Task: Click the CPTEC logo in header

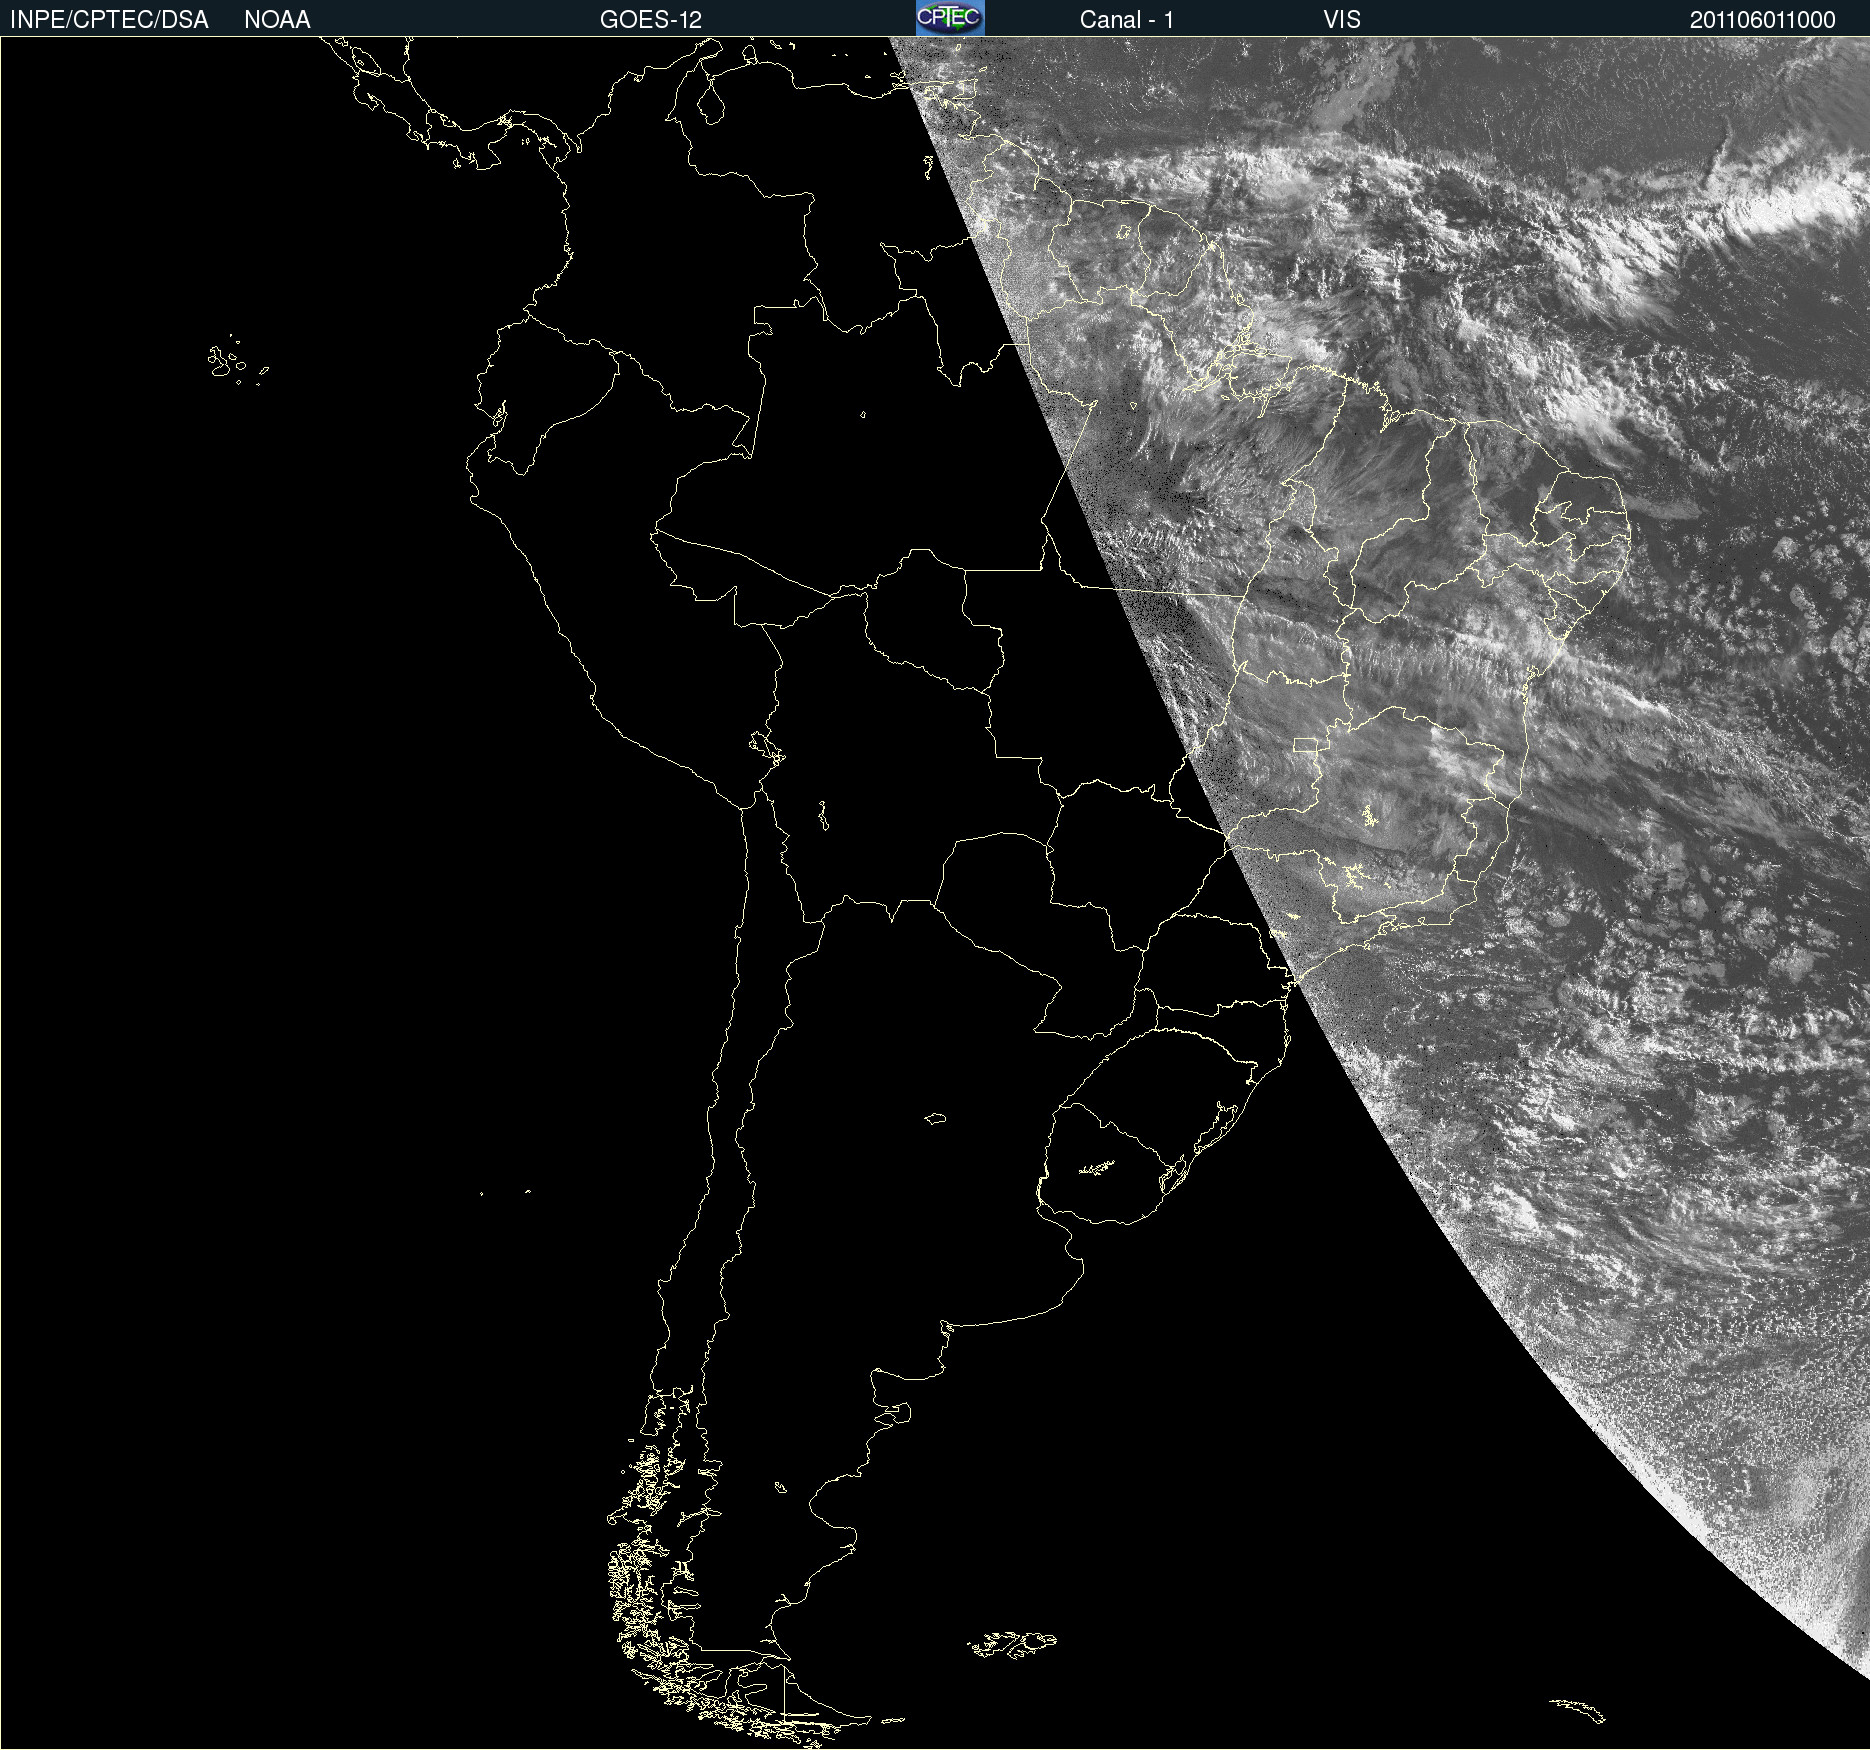Action: (x=950, y=18)
